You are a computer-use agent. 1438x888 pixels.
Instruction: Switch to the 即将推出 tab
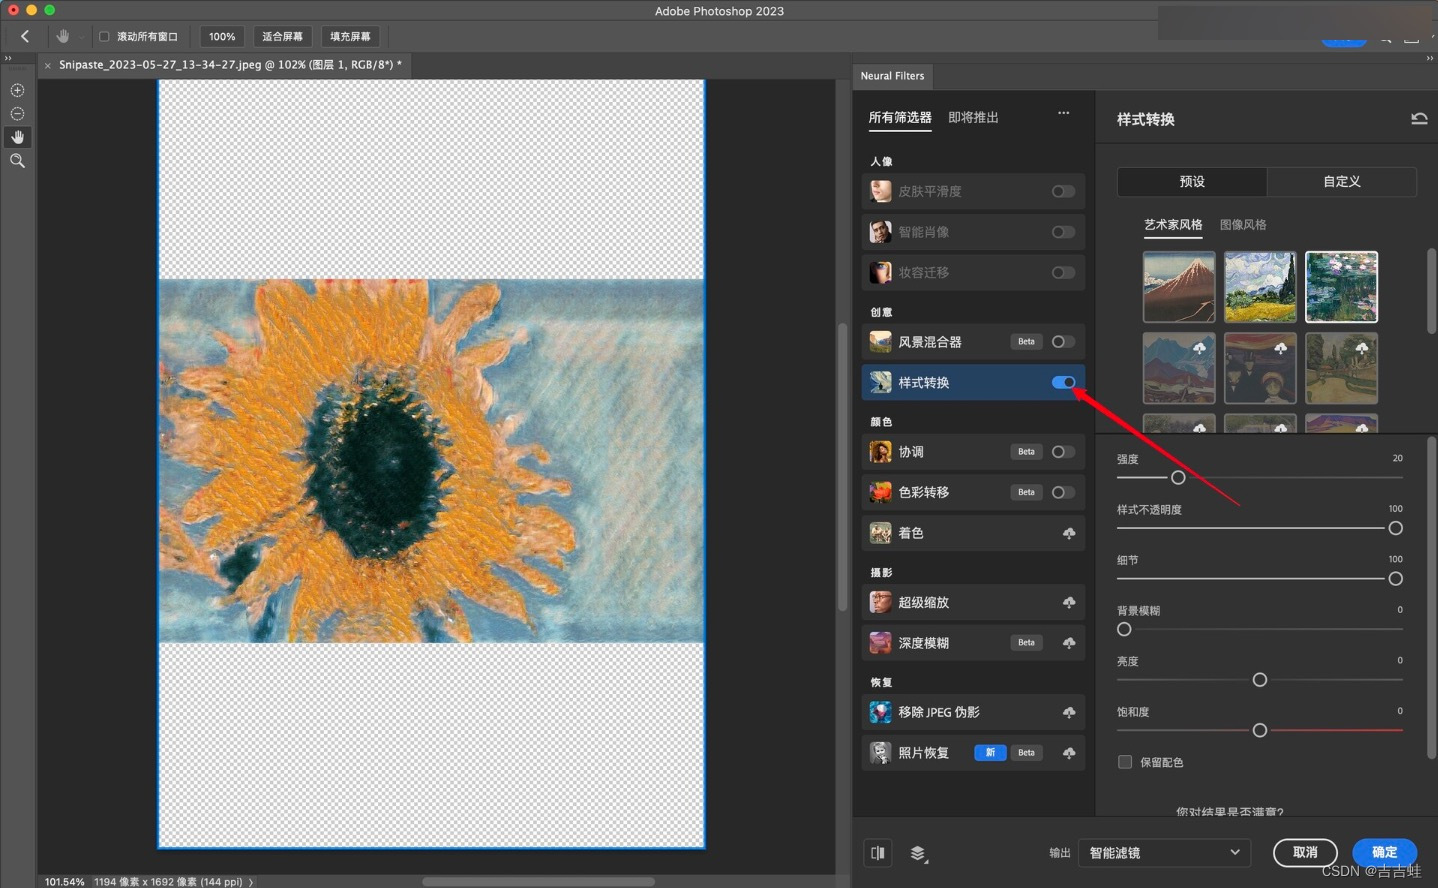point(973,117)
